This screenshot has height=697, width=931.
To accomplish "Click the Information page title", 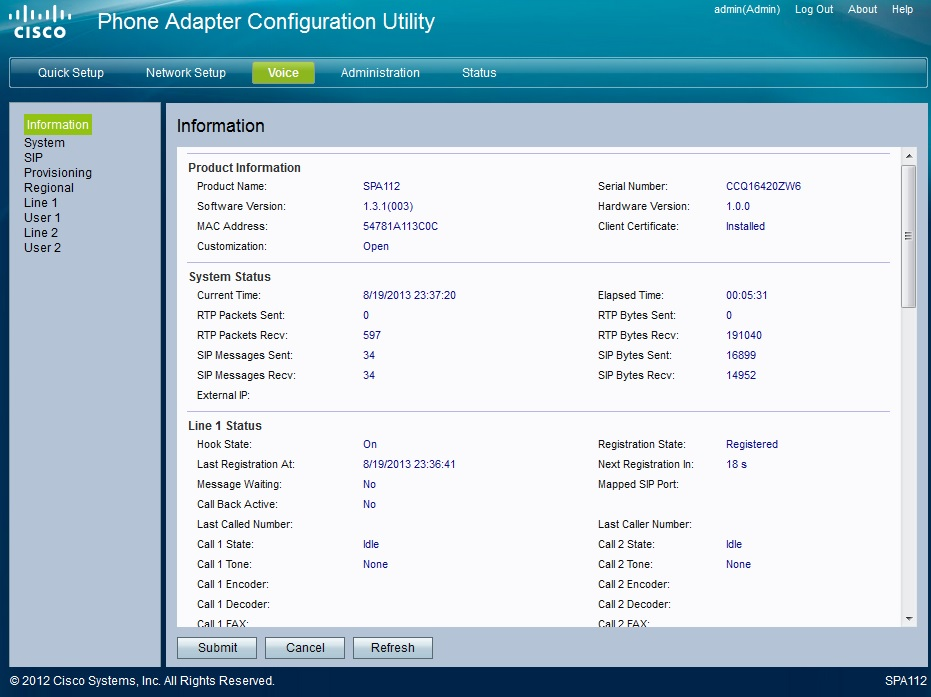I will click(x=220, y=126).
